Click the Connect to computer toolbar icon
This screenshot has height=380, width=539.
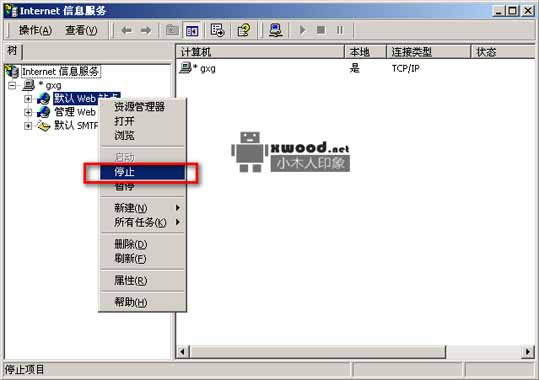tap(276, 30)
